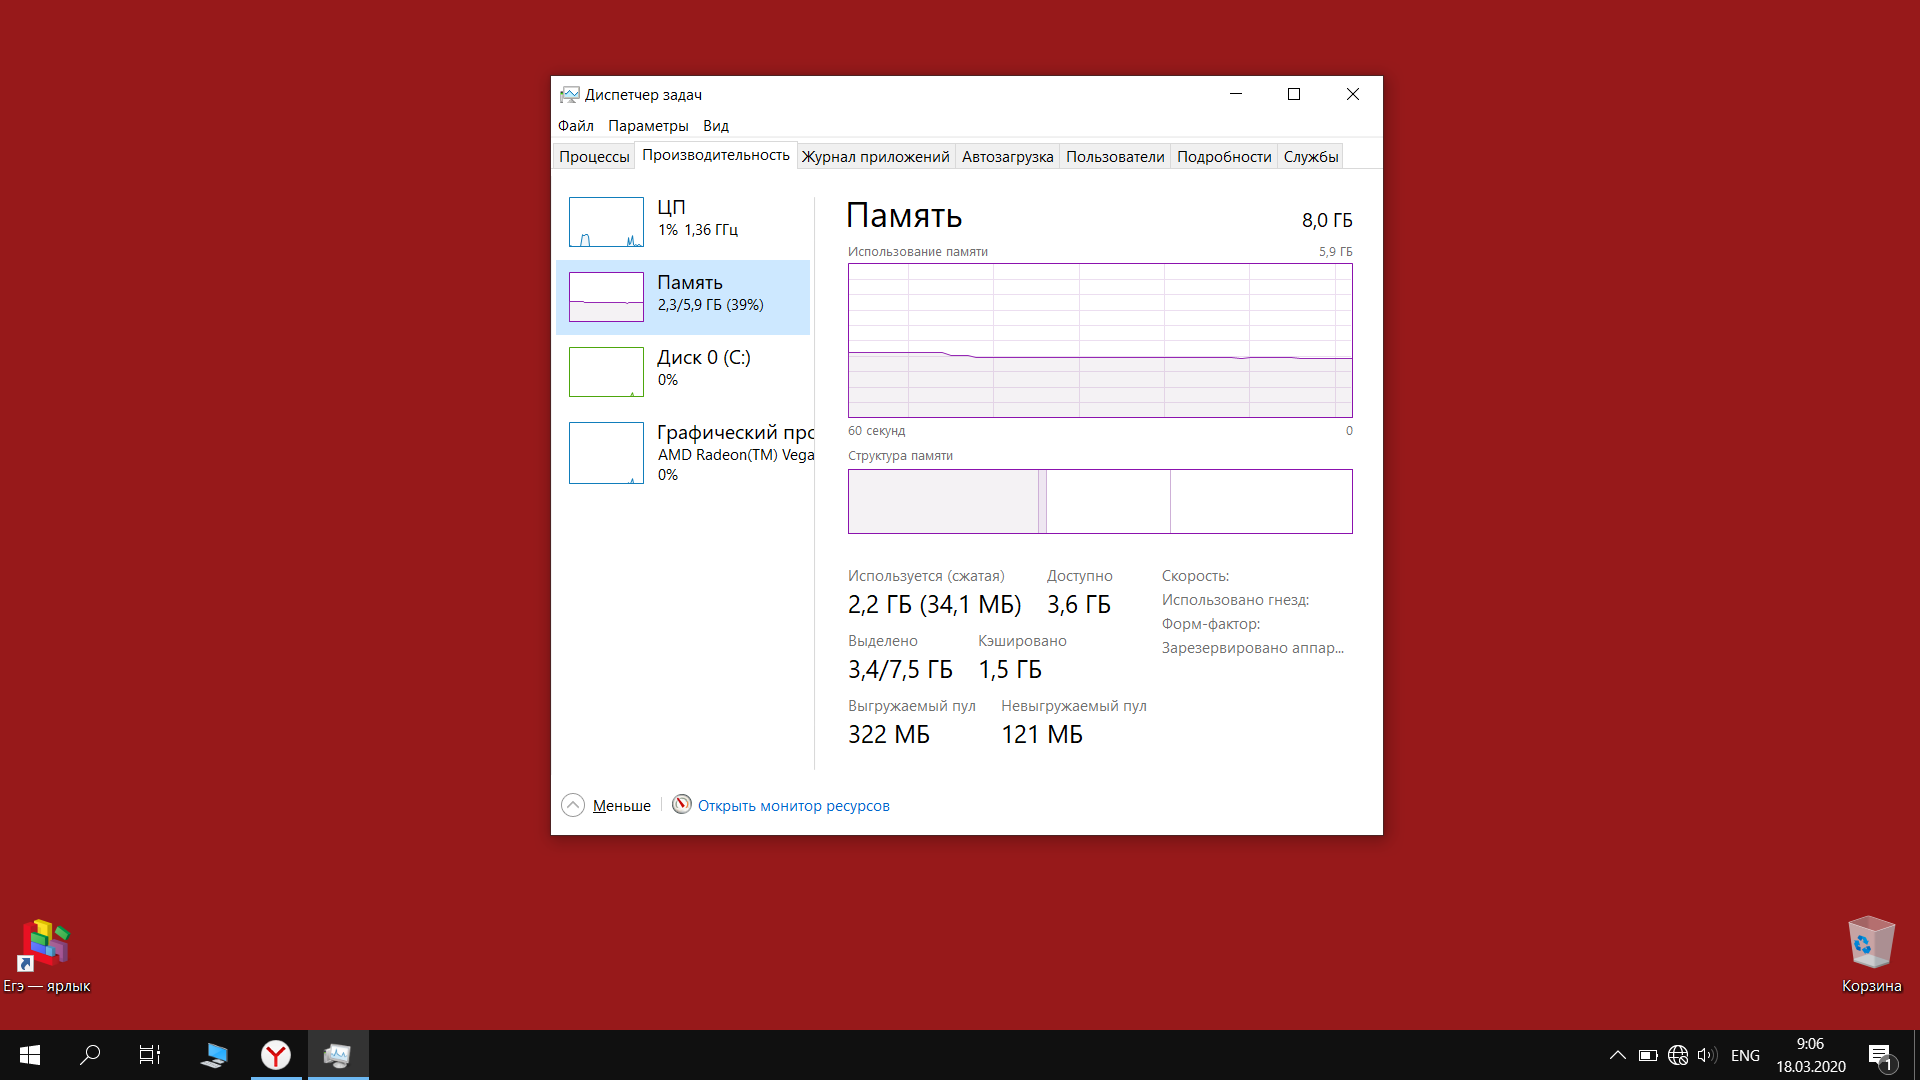Show hidden tray icons chevron
The image size is (1920, 1080).
click(1617, 1055)
